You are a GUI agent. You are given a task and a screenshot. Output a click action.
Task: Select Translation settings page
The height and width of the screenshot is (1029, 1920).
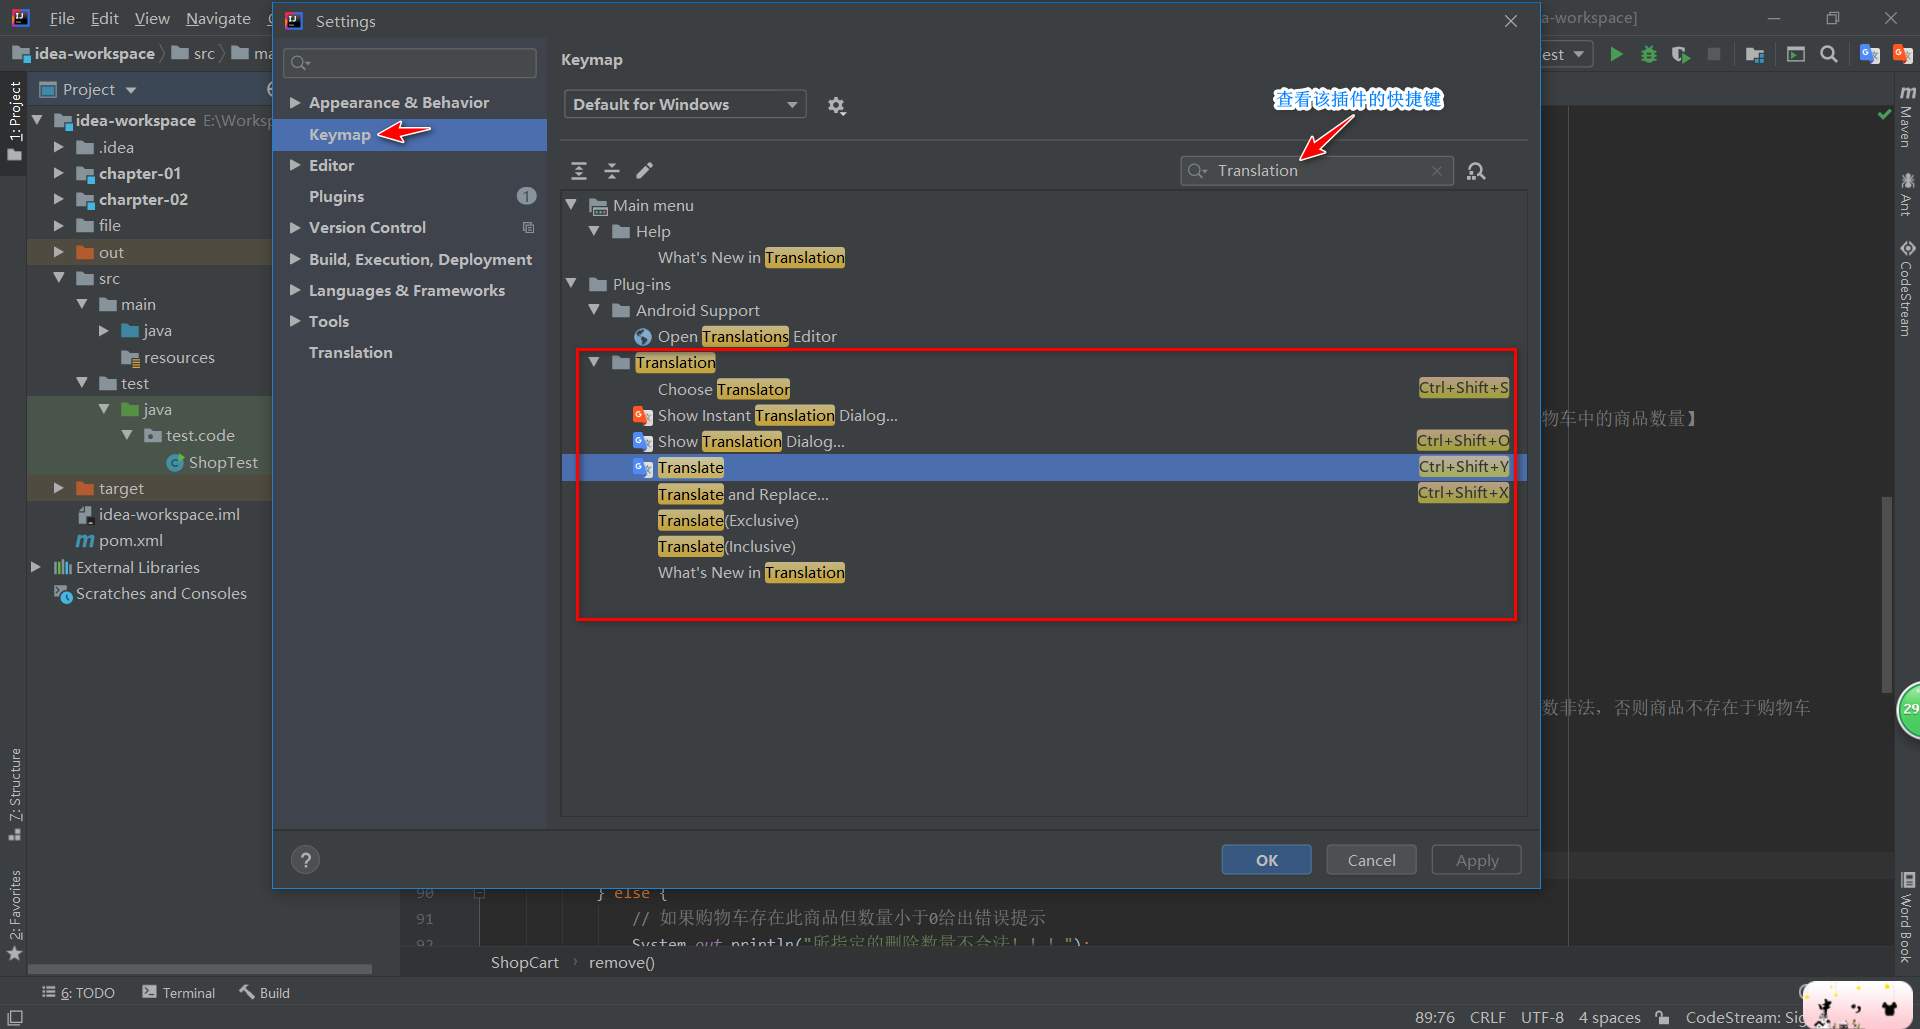[410, 352]
